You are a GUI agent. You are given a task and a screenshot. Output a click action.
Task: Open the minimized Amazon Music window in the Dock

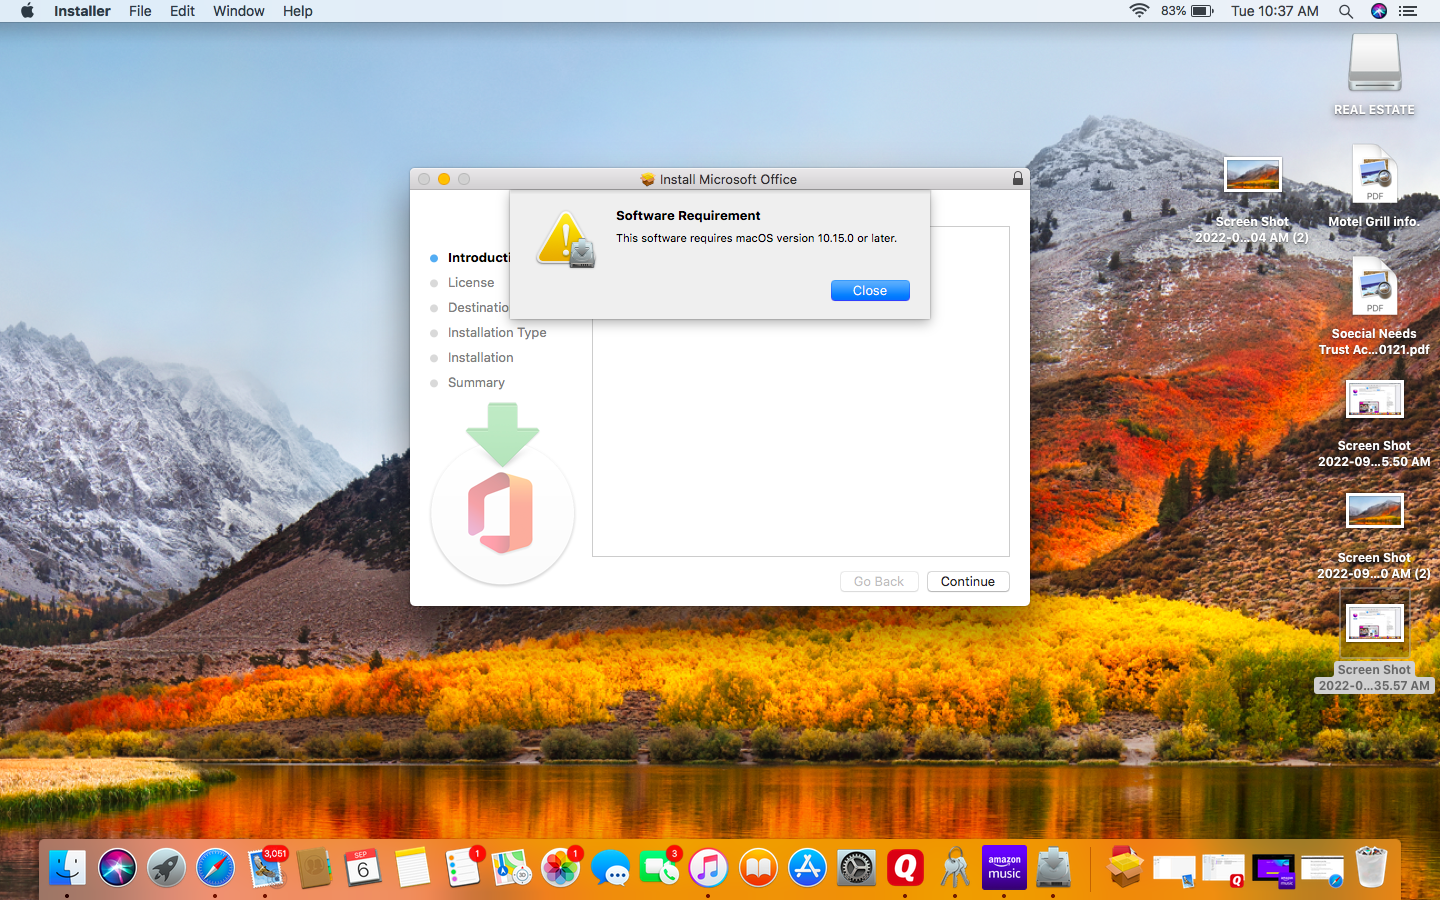tap(1273, 871)
